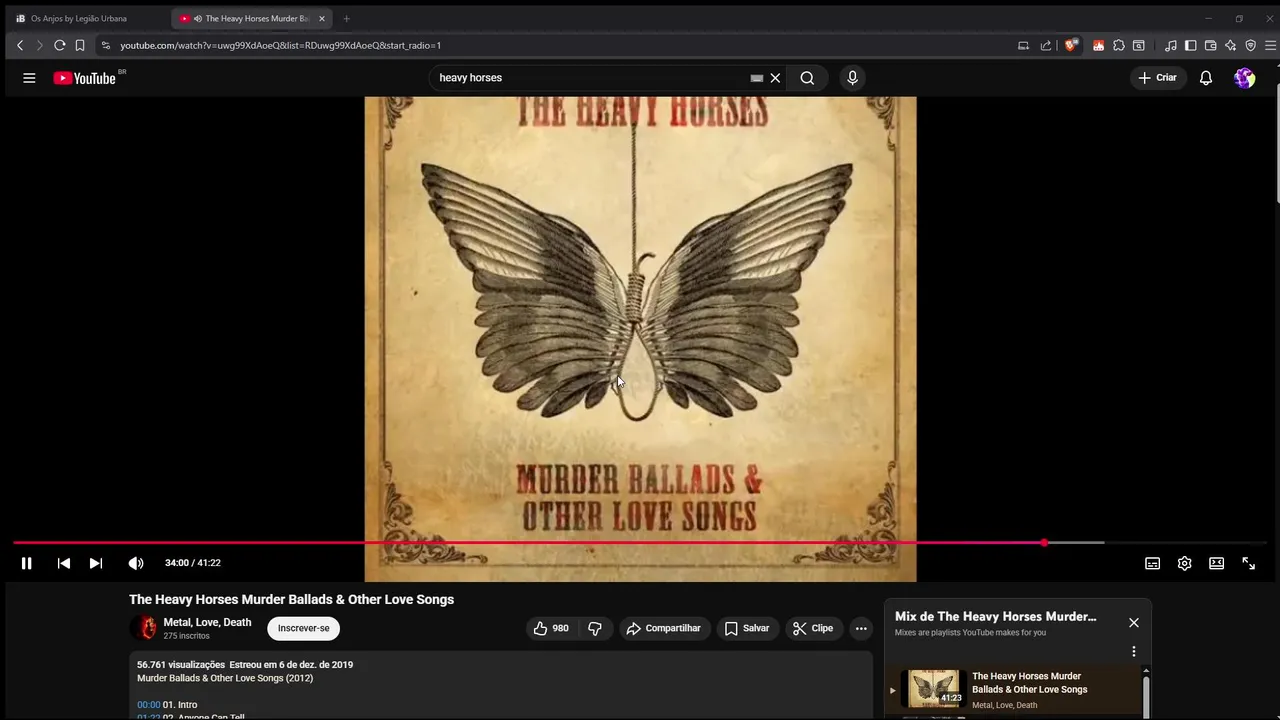Click the Mix de The Heavy Horses title
The height and width of the screenshot is (720, 1280).
coord(995,617)
